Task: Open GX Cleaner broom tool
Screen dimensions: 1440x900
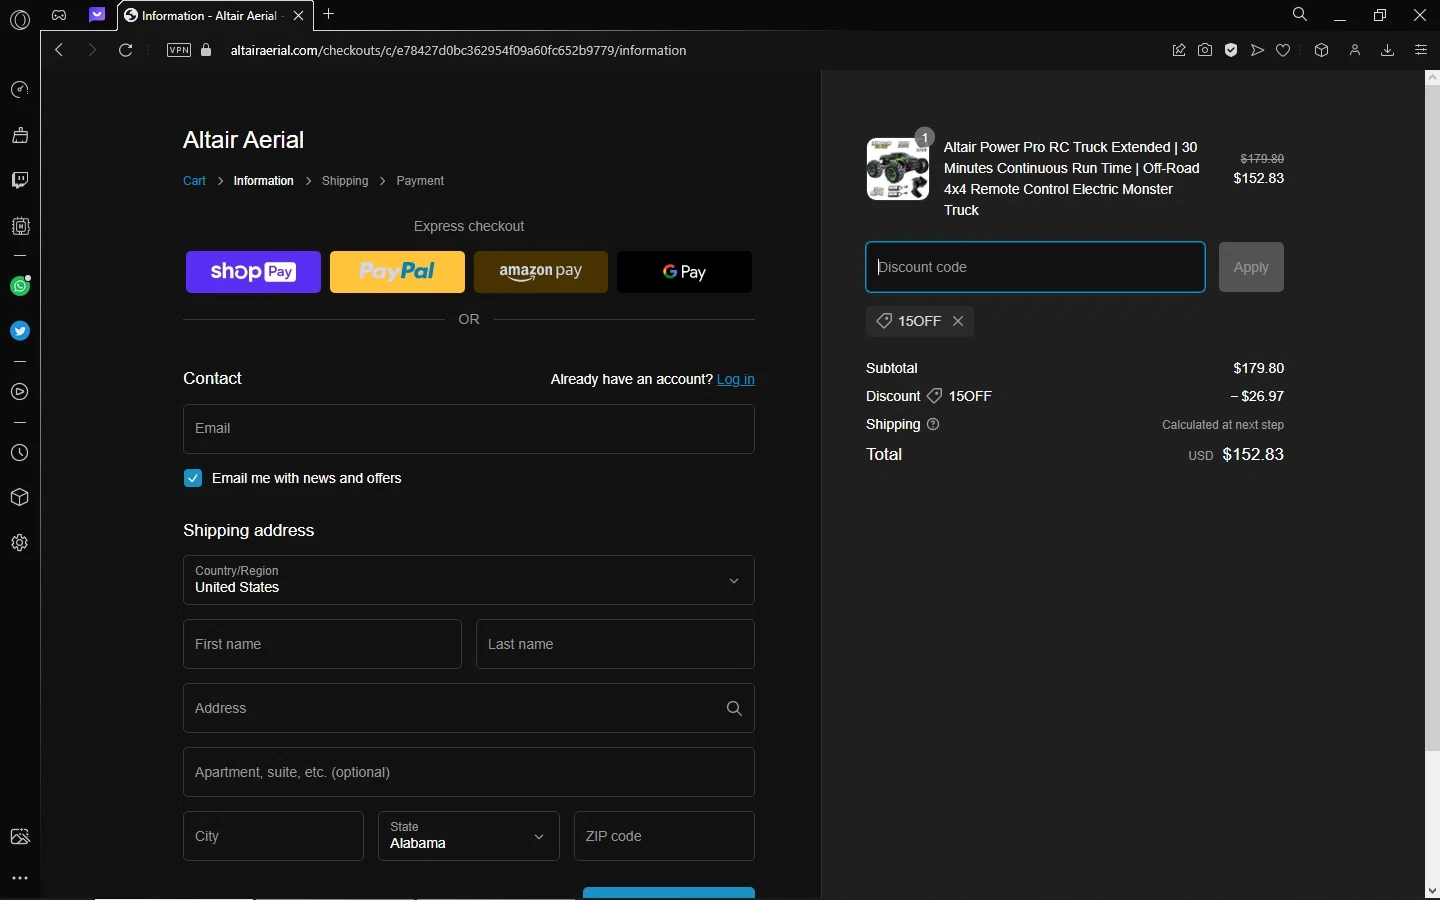Action: 20,135
